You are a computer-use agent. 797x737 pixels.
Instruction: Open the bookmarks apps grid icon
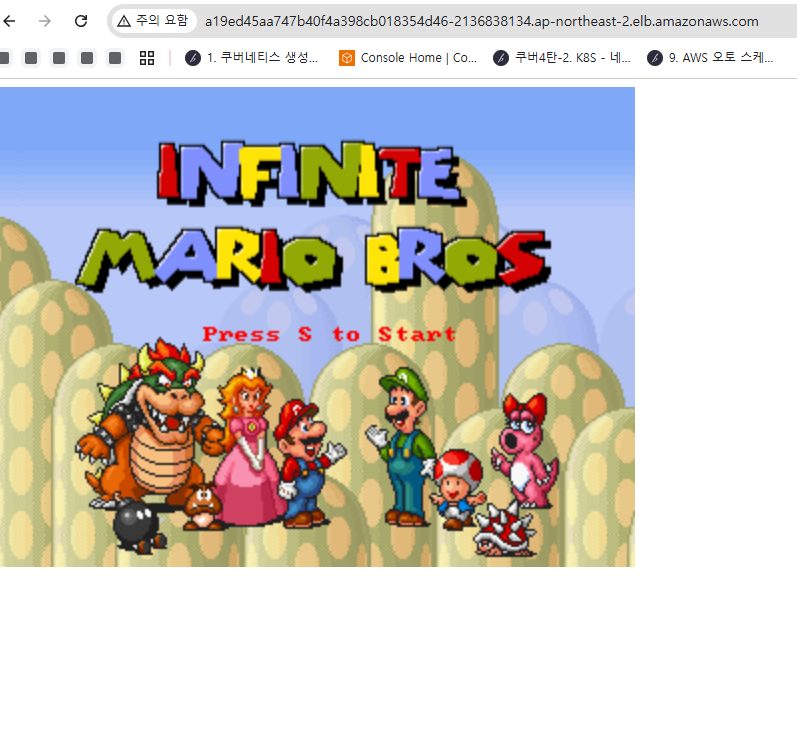point(147,58)
